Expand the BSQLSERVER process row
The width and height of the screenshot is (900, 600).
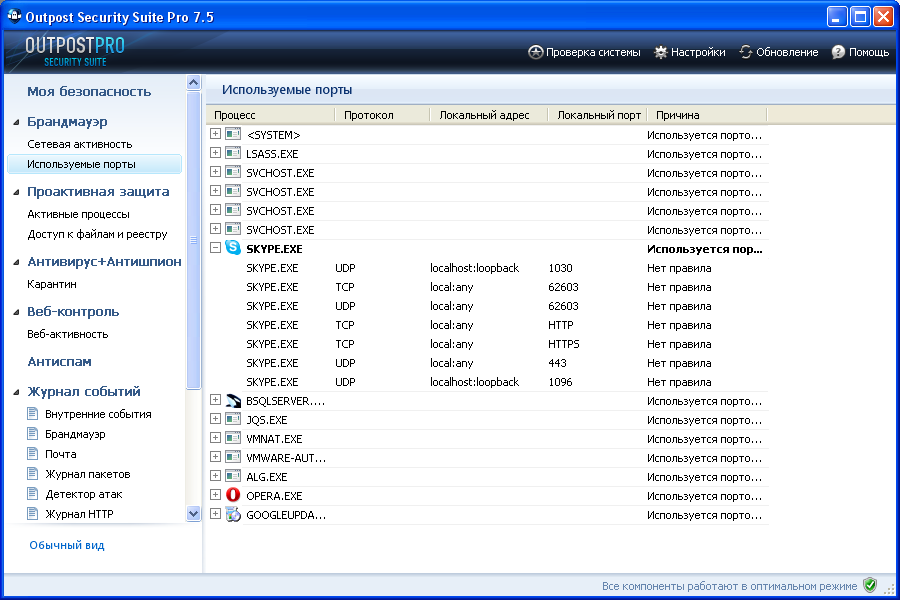tap(215, 400)
